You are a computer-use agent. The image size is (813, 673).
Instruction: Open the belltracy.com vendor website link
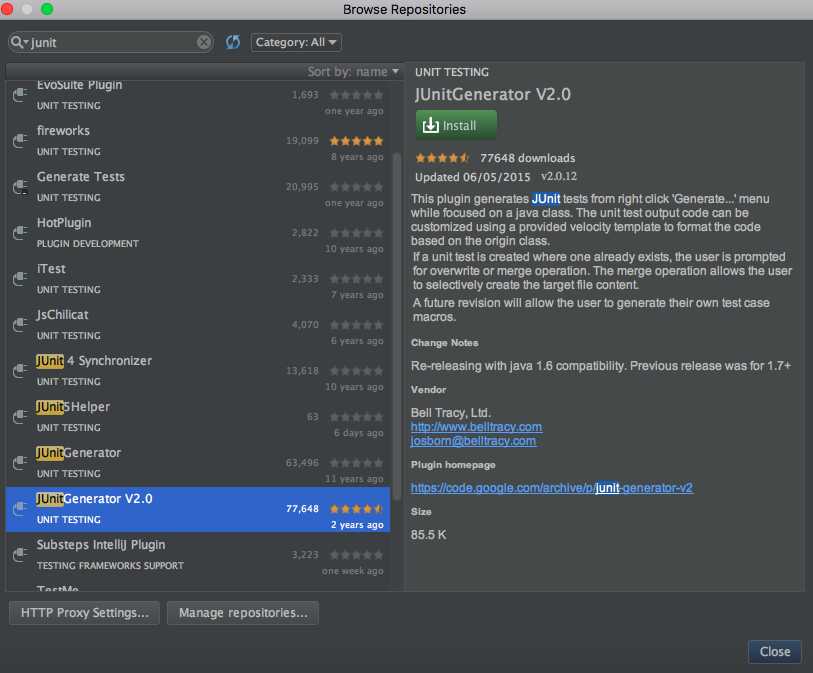[476, 427]
